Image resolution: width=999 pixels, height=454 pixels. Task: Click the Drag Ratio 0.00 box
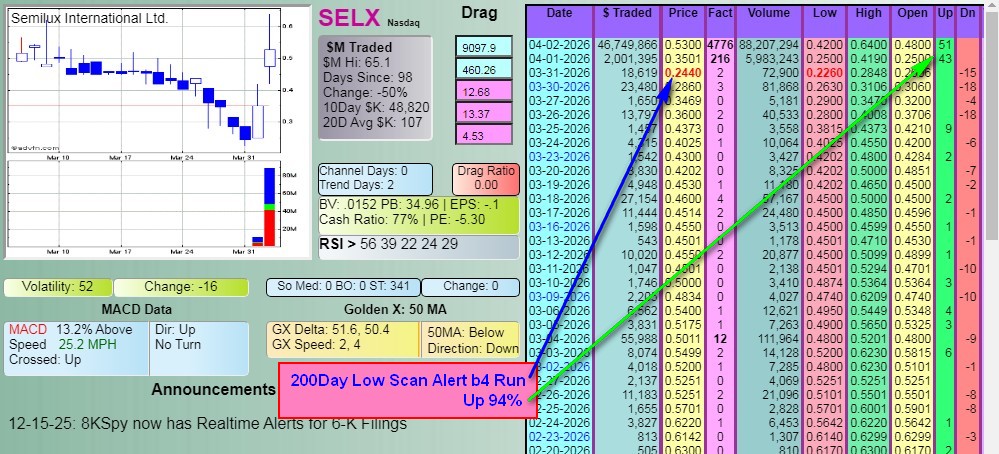[x=485, y=178]
